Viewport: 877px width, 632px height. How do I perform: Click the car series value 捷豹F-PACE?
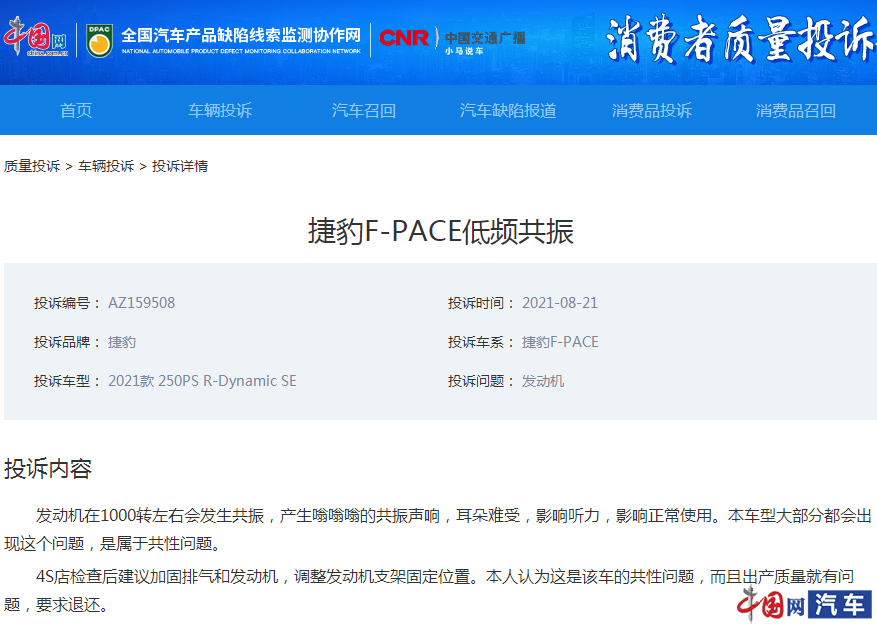click(x=560, y=342)
